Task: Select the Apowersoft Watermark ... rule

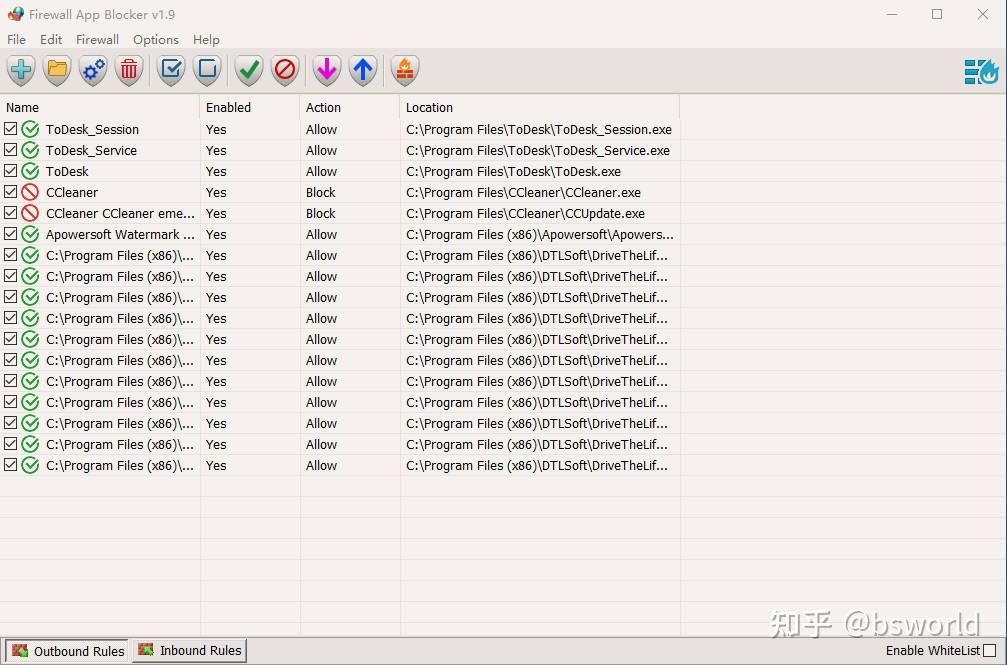Action: point(120,235)
